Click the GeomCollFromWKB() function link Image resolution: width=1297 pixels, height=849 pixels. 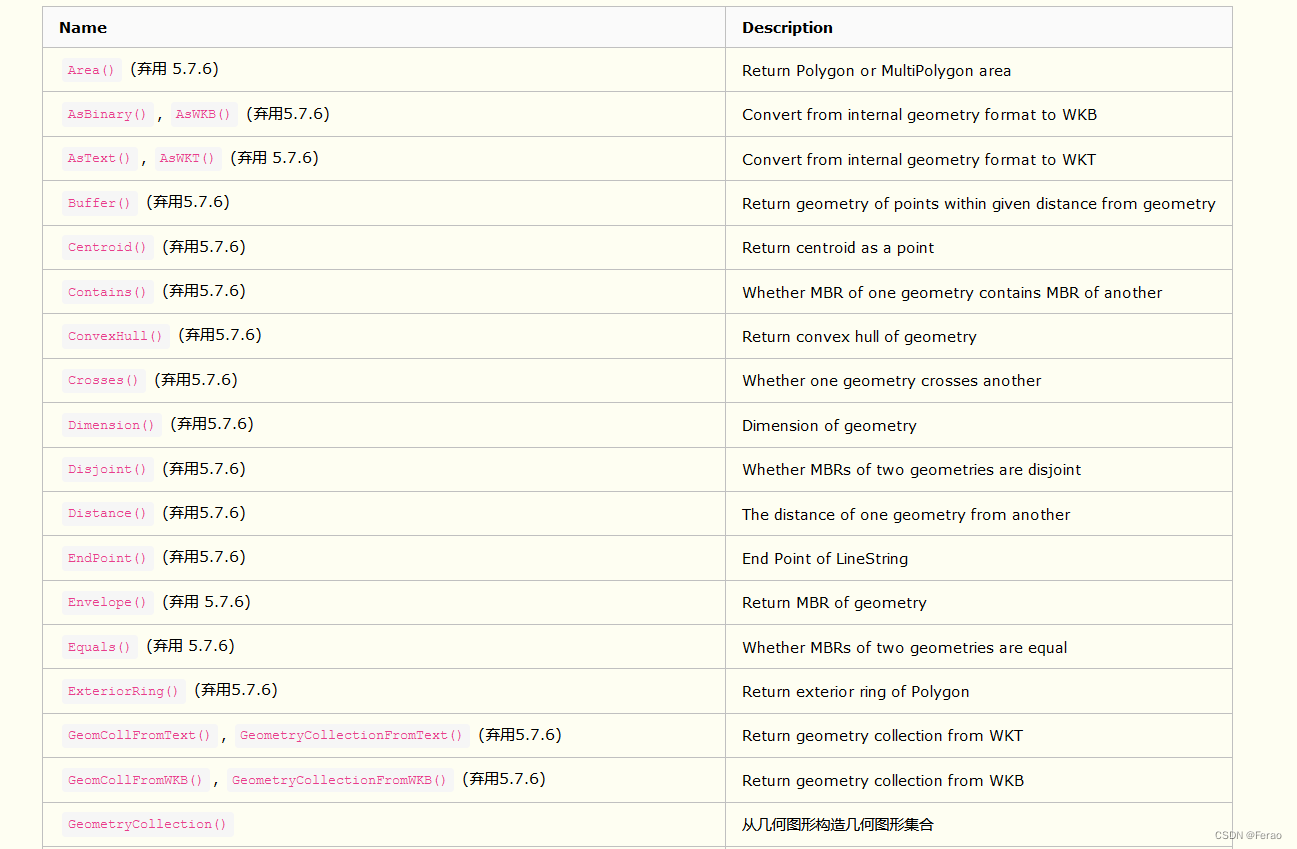click(135, 780)
